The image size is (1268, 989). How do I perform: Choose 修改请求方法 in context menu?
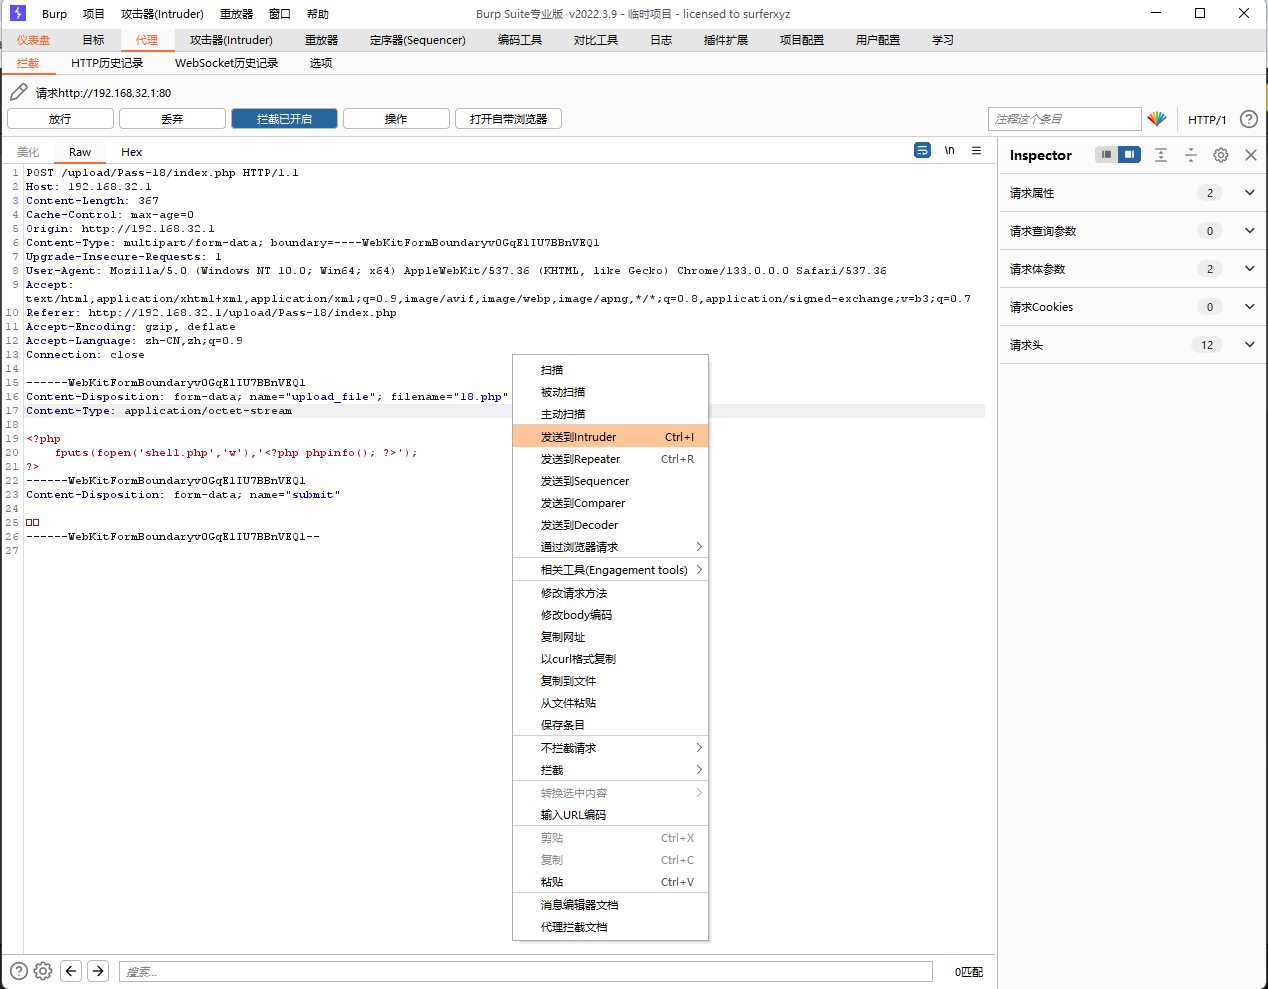[610, 593]
